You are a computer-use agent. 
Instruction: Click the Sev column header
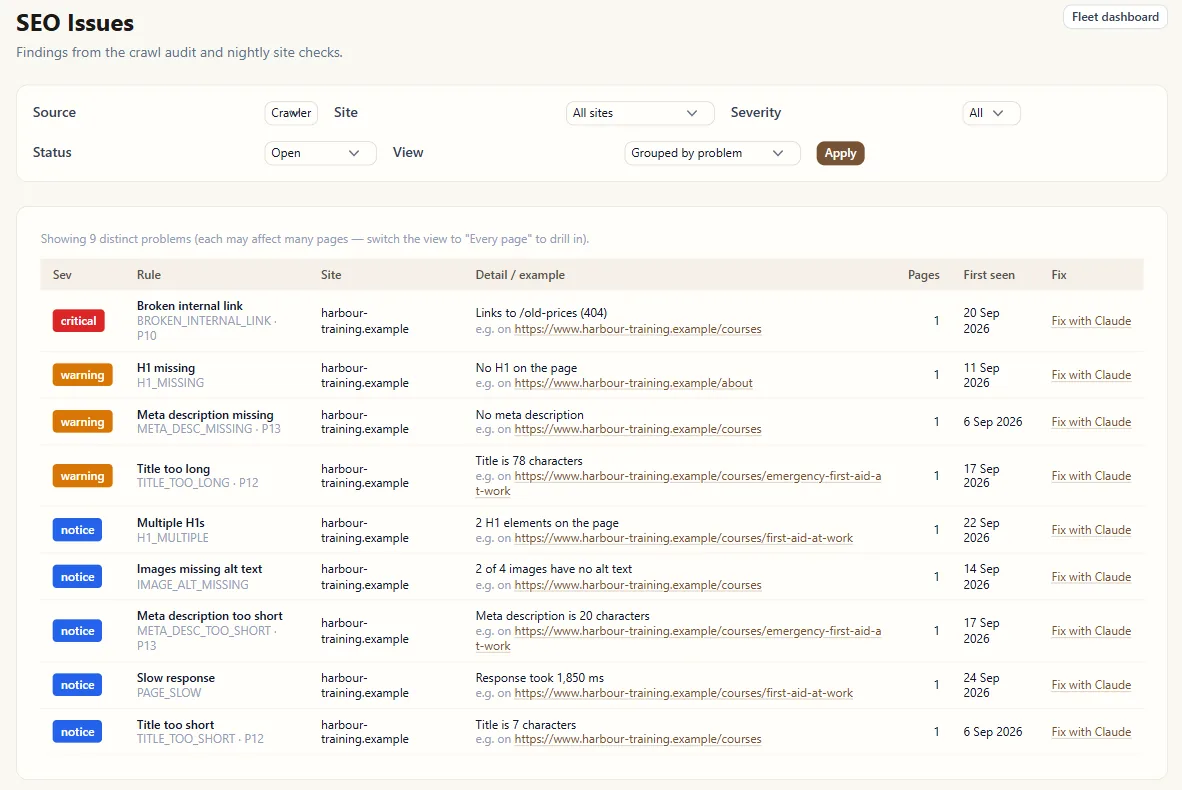[x=62, y=274]
